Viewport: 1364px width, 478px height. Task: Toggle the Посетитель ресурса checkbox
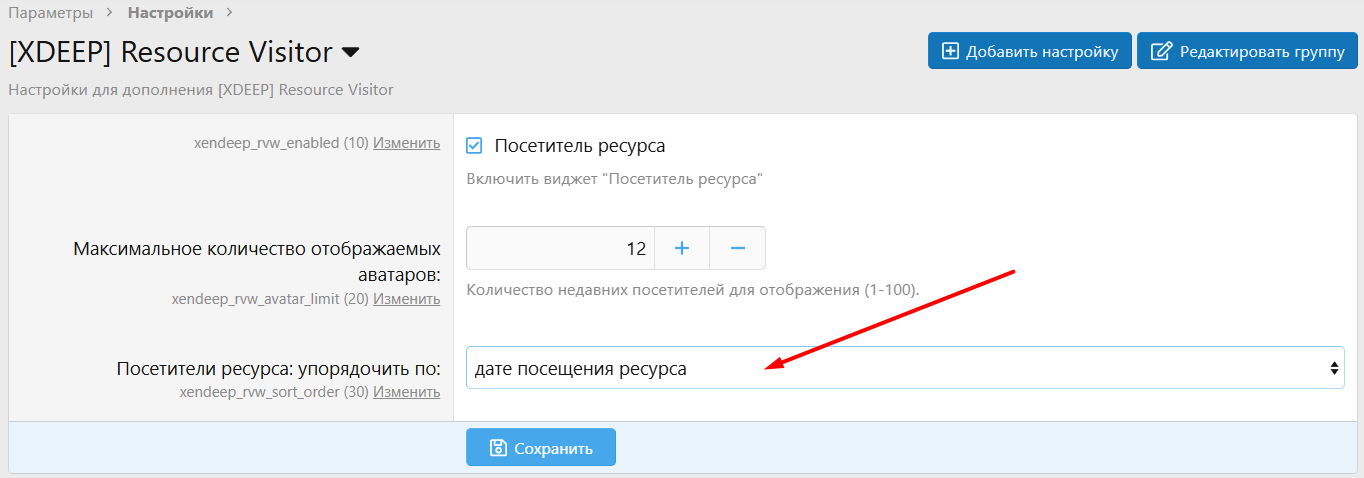coord(475,146)
